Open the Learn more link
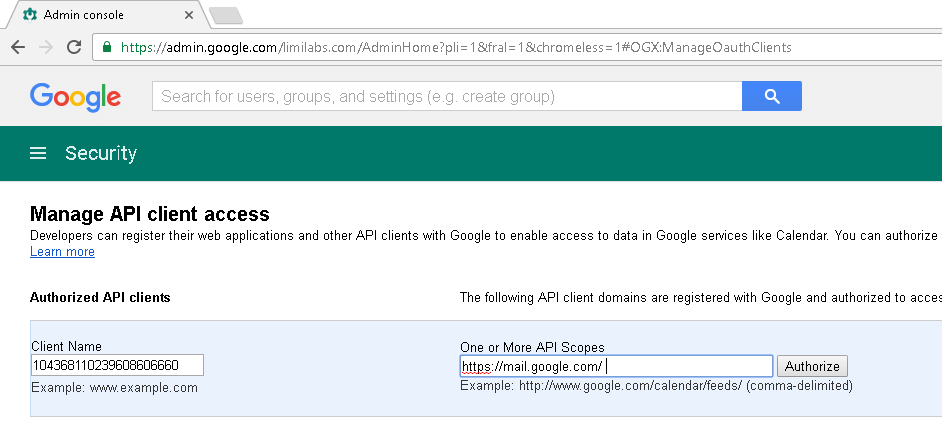Image resolution: width=942 pixels, height=423 pixels. tap(62, 252)
